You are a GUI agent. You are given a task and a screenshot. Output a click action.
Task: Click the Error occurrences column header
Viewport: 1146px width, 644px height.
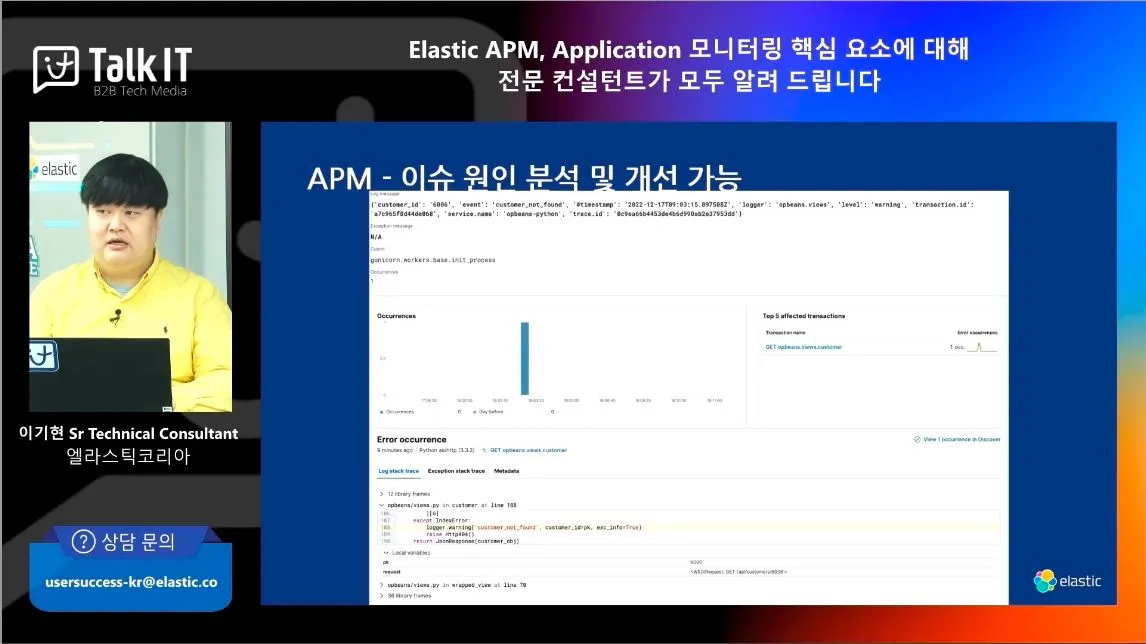point(977,333)
